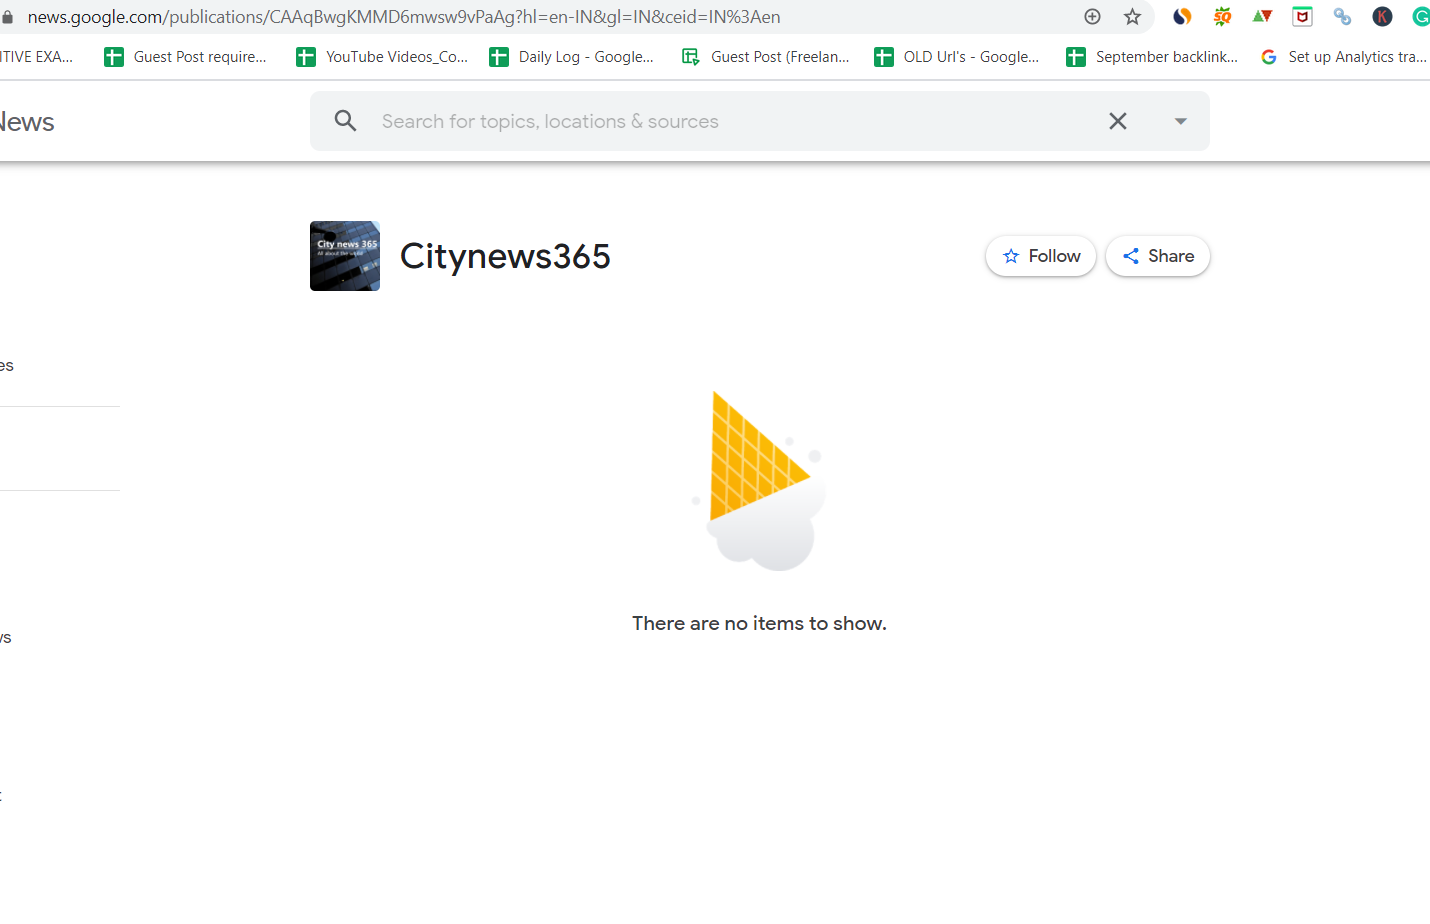Image resolution: width=1430 pixels, height=924 pixels.
Task: Click the blue chain-link extension icon
Action: tap(1342, 16)
